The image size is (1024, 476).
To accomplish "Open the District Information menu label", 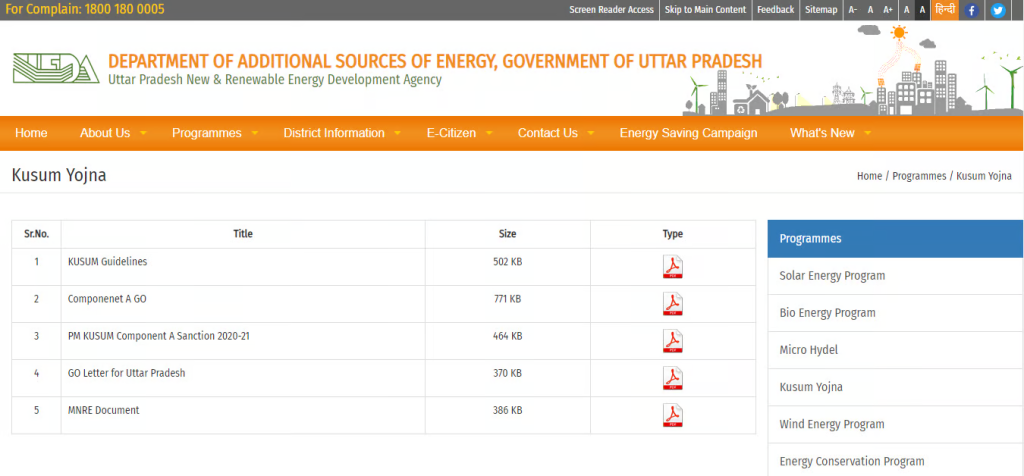I will pyautogui.click(x=334, y=133).
